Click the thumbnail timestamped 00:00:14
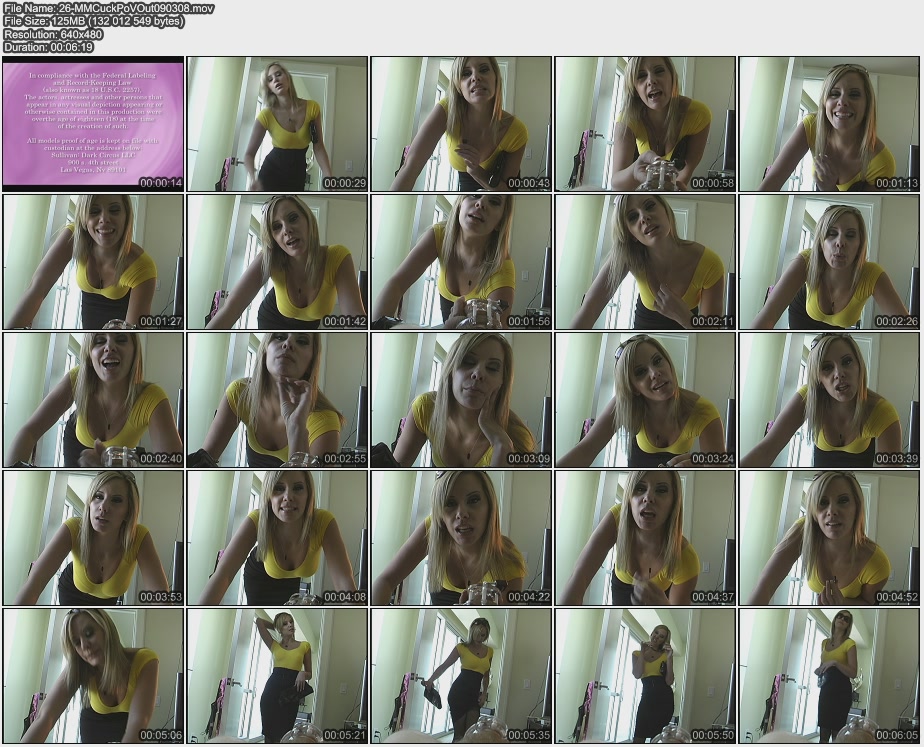 [x=93, y=124]
